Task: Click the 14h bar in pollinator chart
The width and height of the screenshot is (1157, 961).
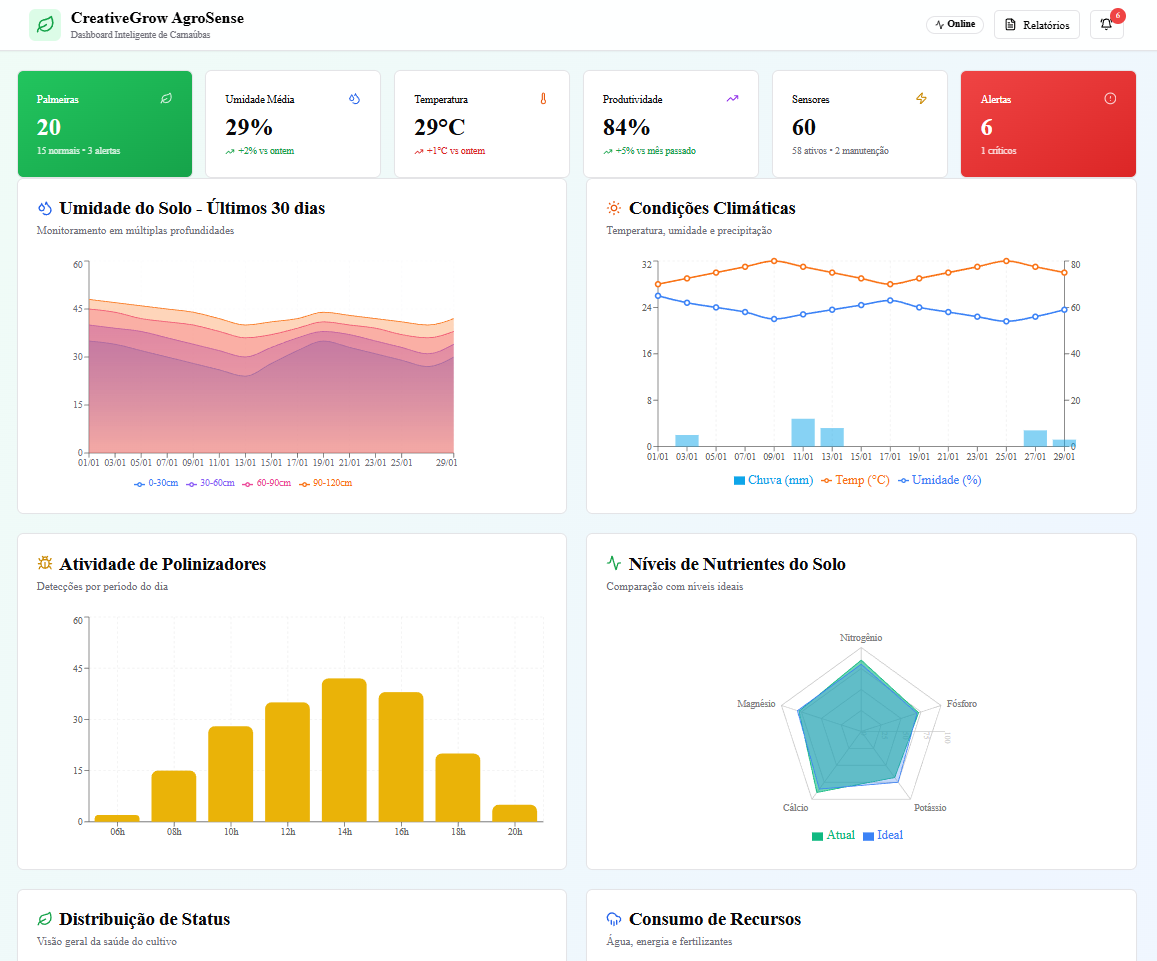Action: tap(344, 750)
